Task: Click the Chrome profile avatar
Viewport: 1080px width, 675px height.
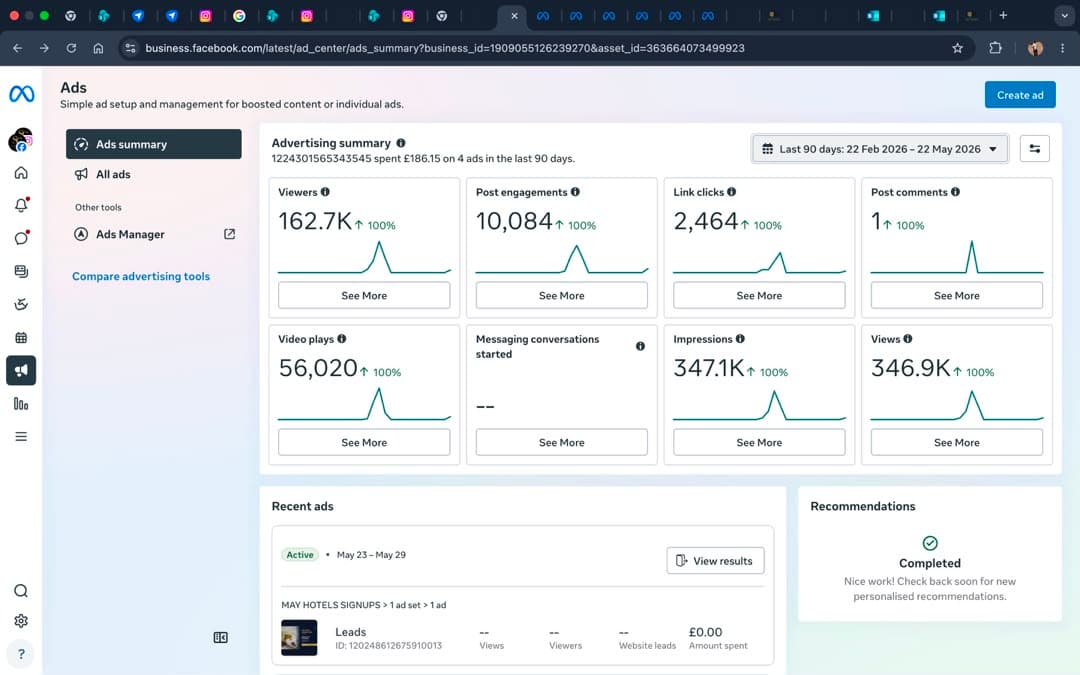Action: (1035, 48)
